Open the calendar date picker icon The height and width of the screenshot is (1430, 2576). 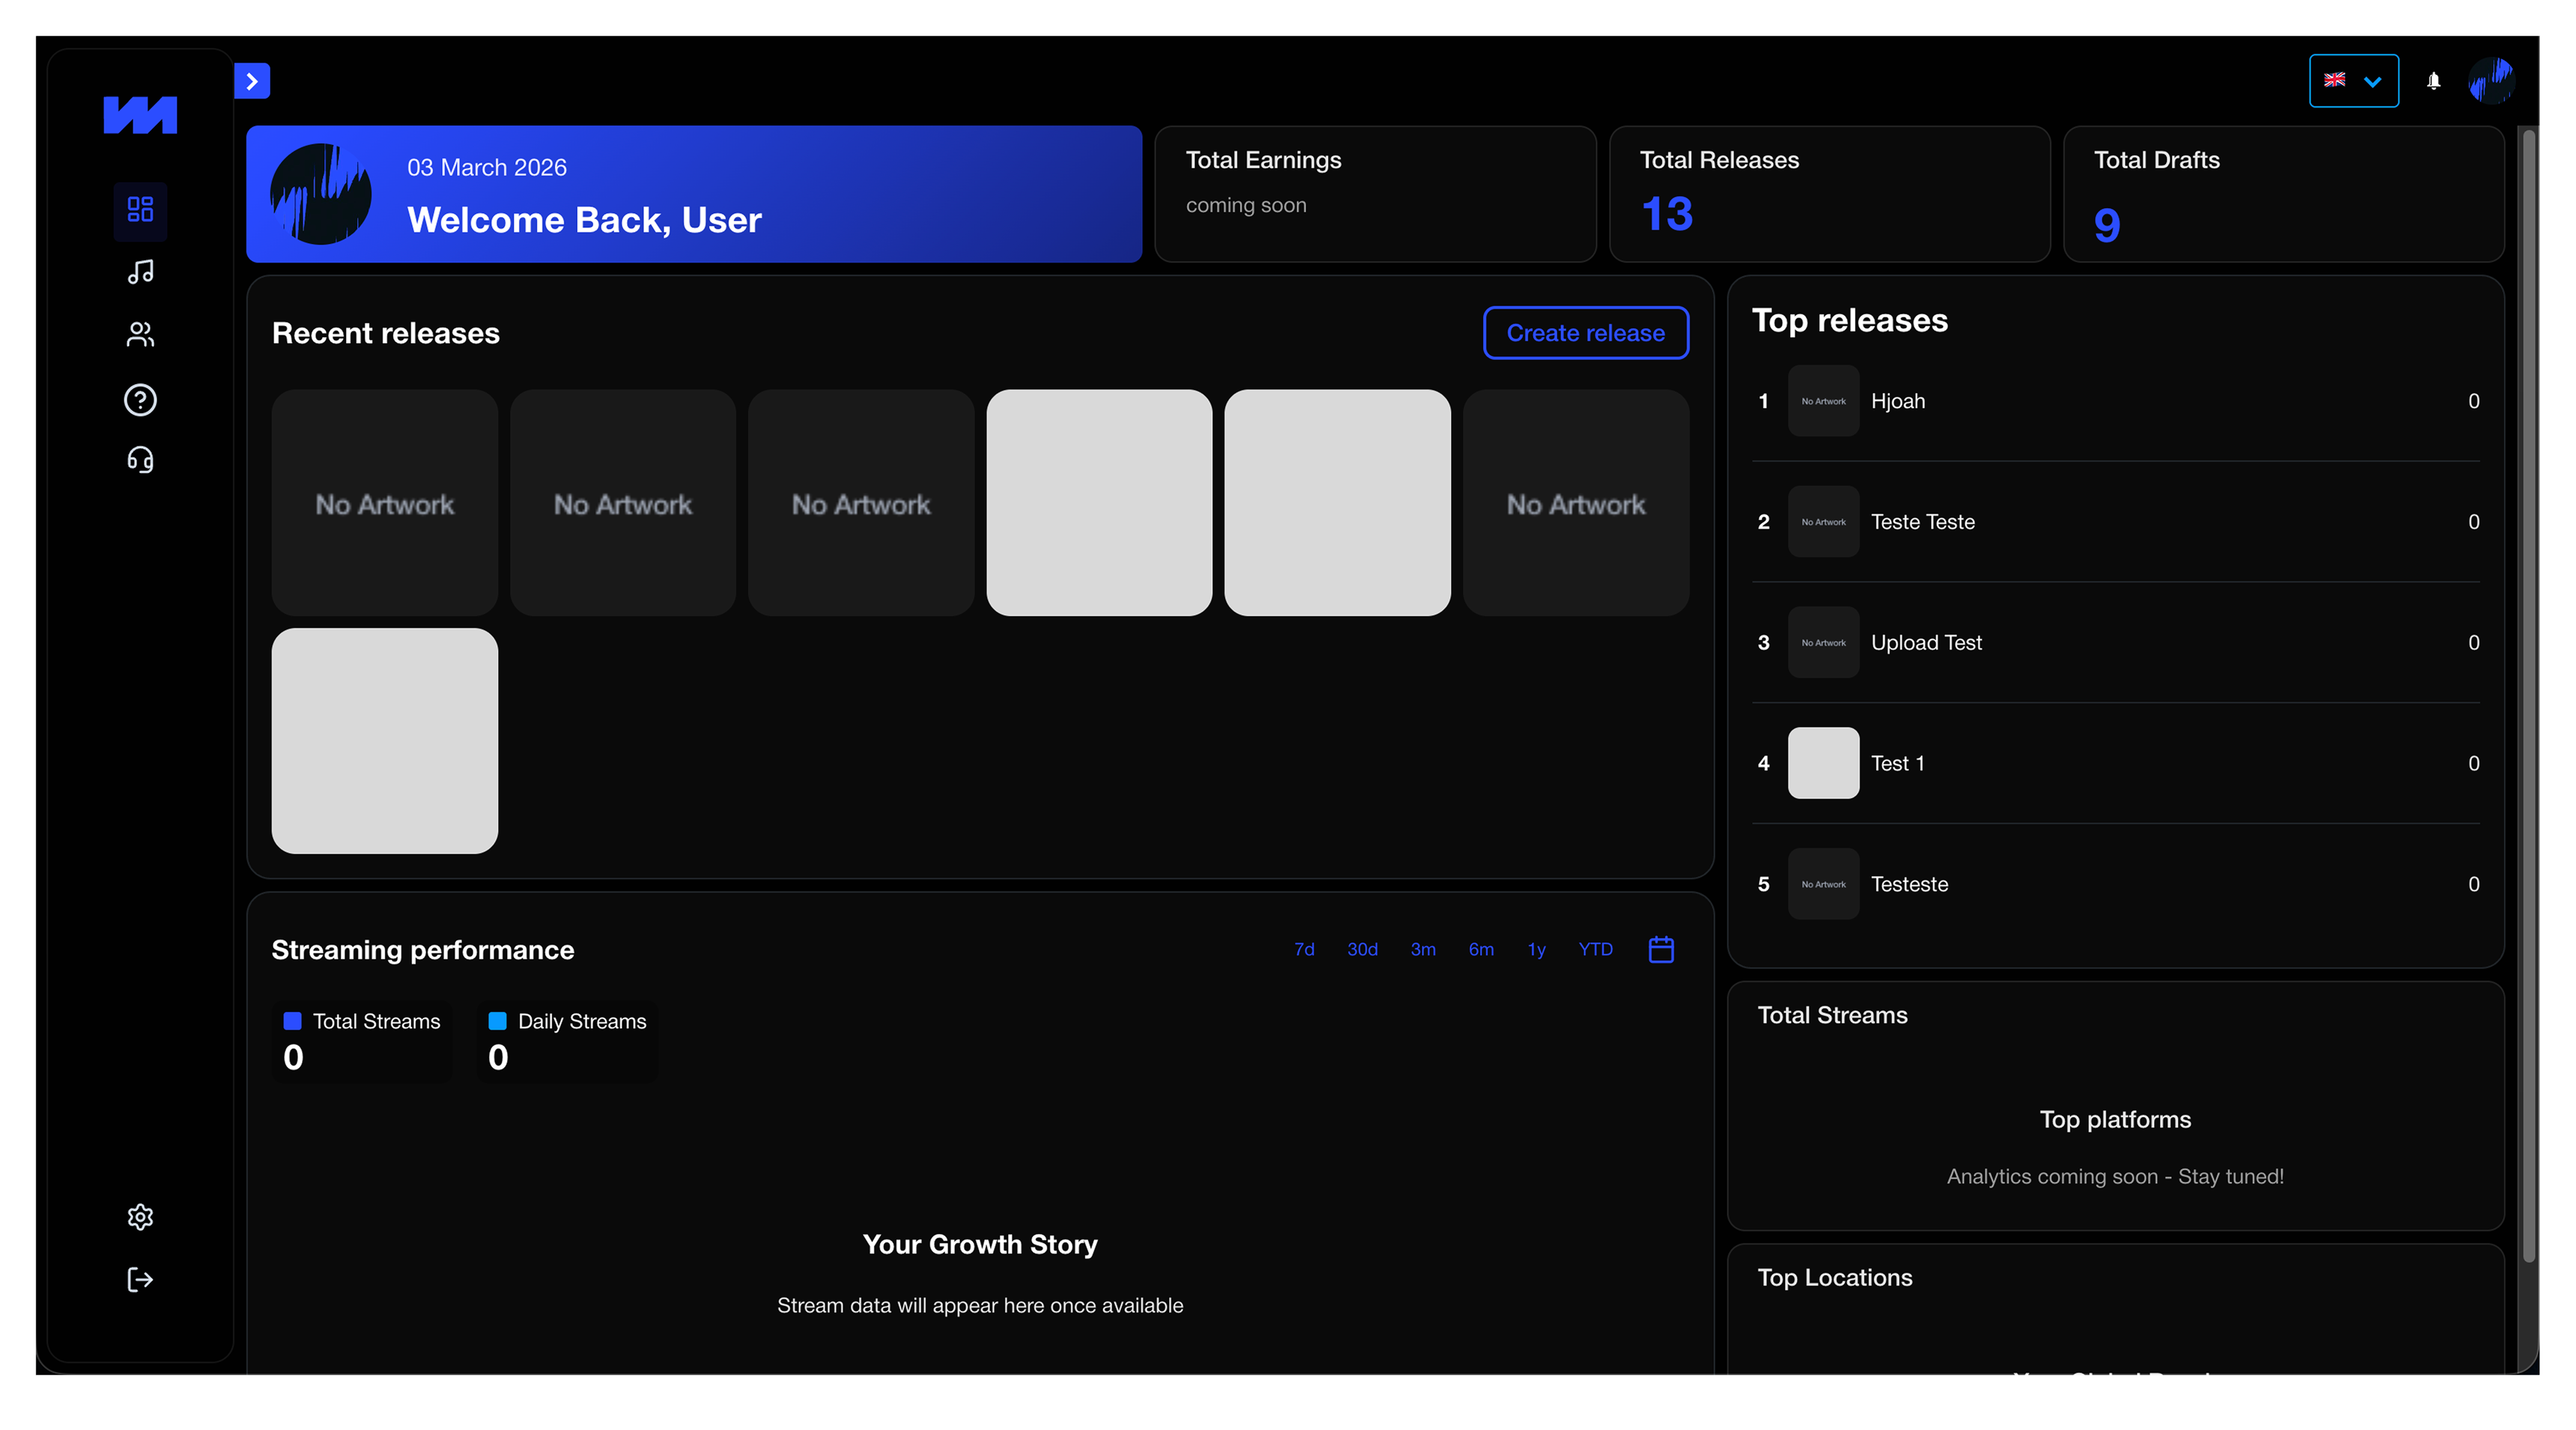pyautogui.click(x=1661, y=949)
